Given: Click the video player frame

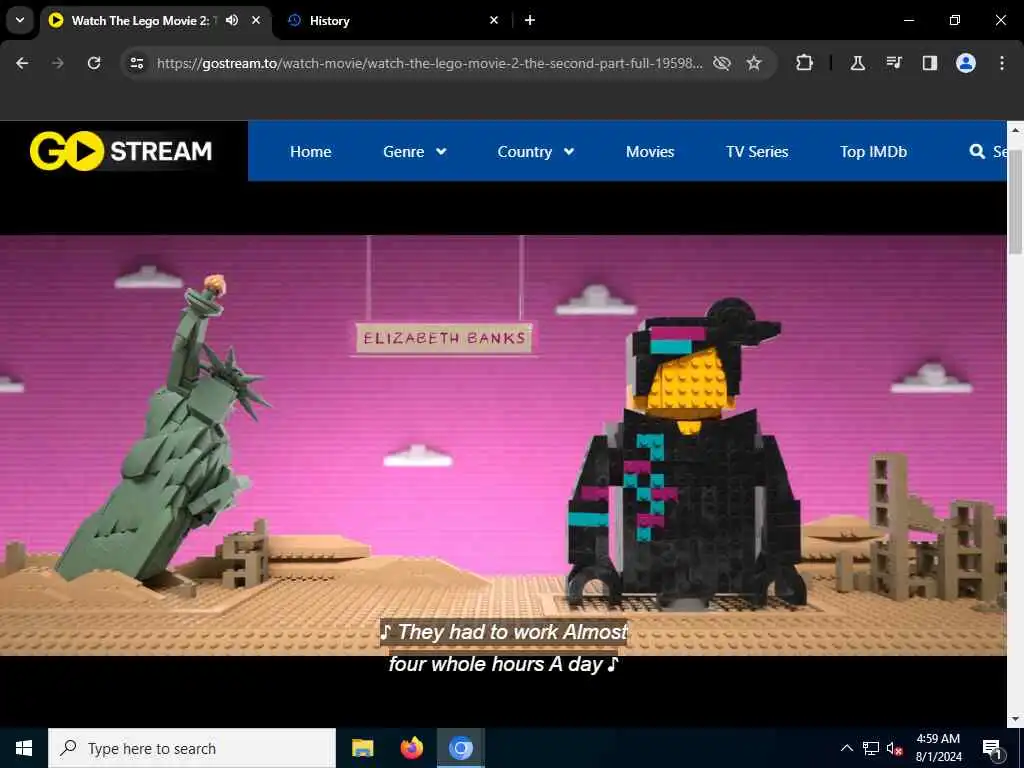Looking at the screenshot, I should [503, 445].
